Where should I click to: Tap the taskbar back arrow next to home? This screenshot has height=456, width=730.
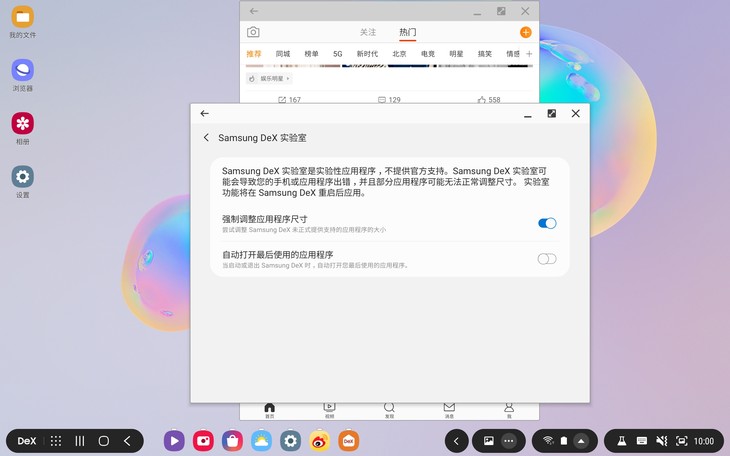pyautogui.click(x=127, y=441)
